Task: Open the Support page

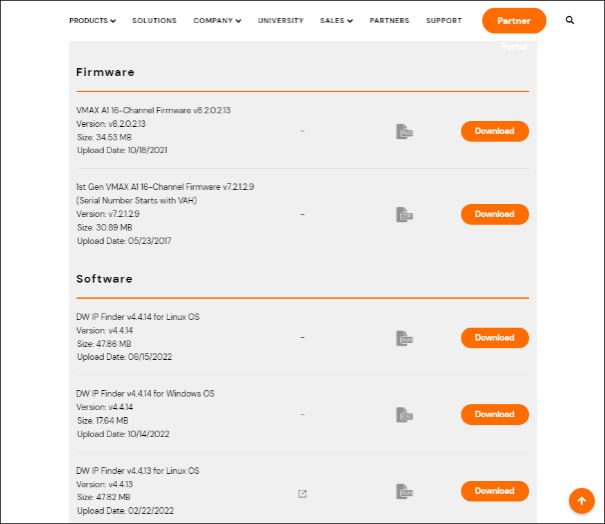Action: pyautogui.click(x=444, y=20)
